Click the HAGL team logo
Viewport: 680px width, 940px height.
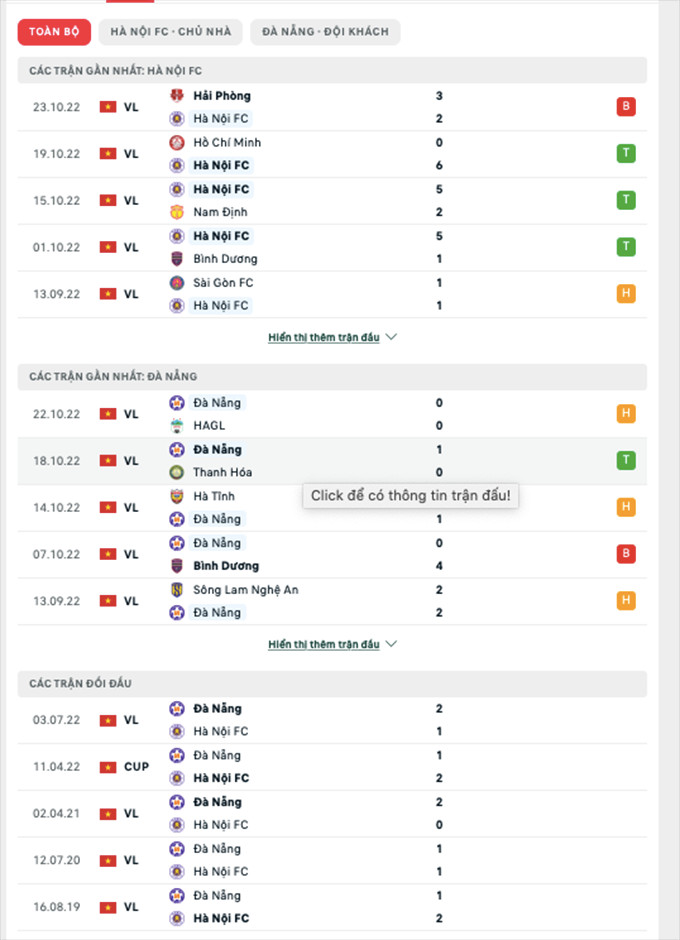point(177,426)
